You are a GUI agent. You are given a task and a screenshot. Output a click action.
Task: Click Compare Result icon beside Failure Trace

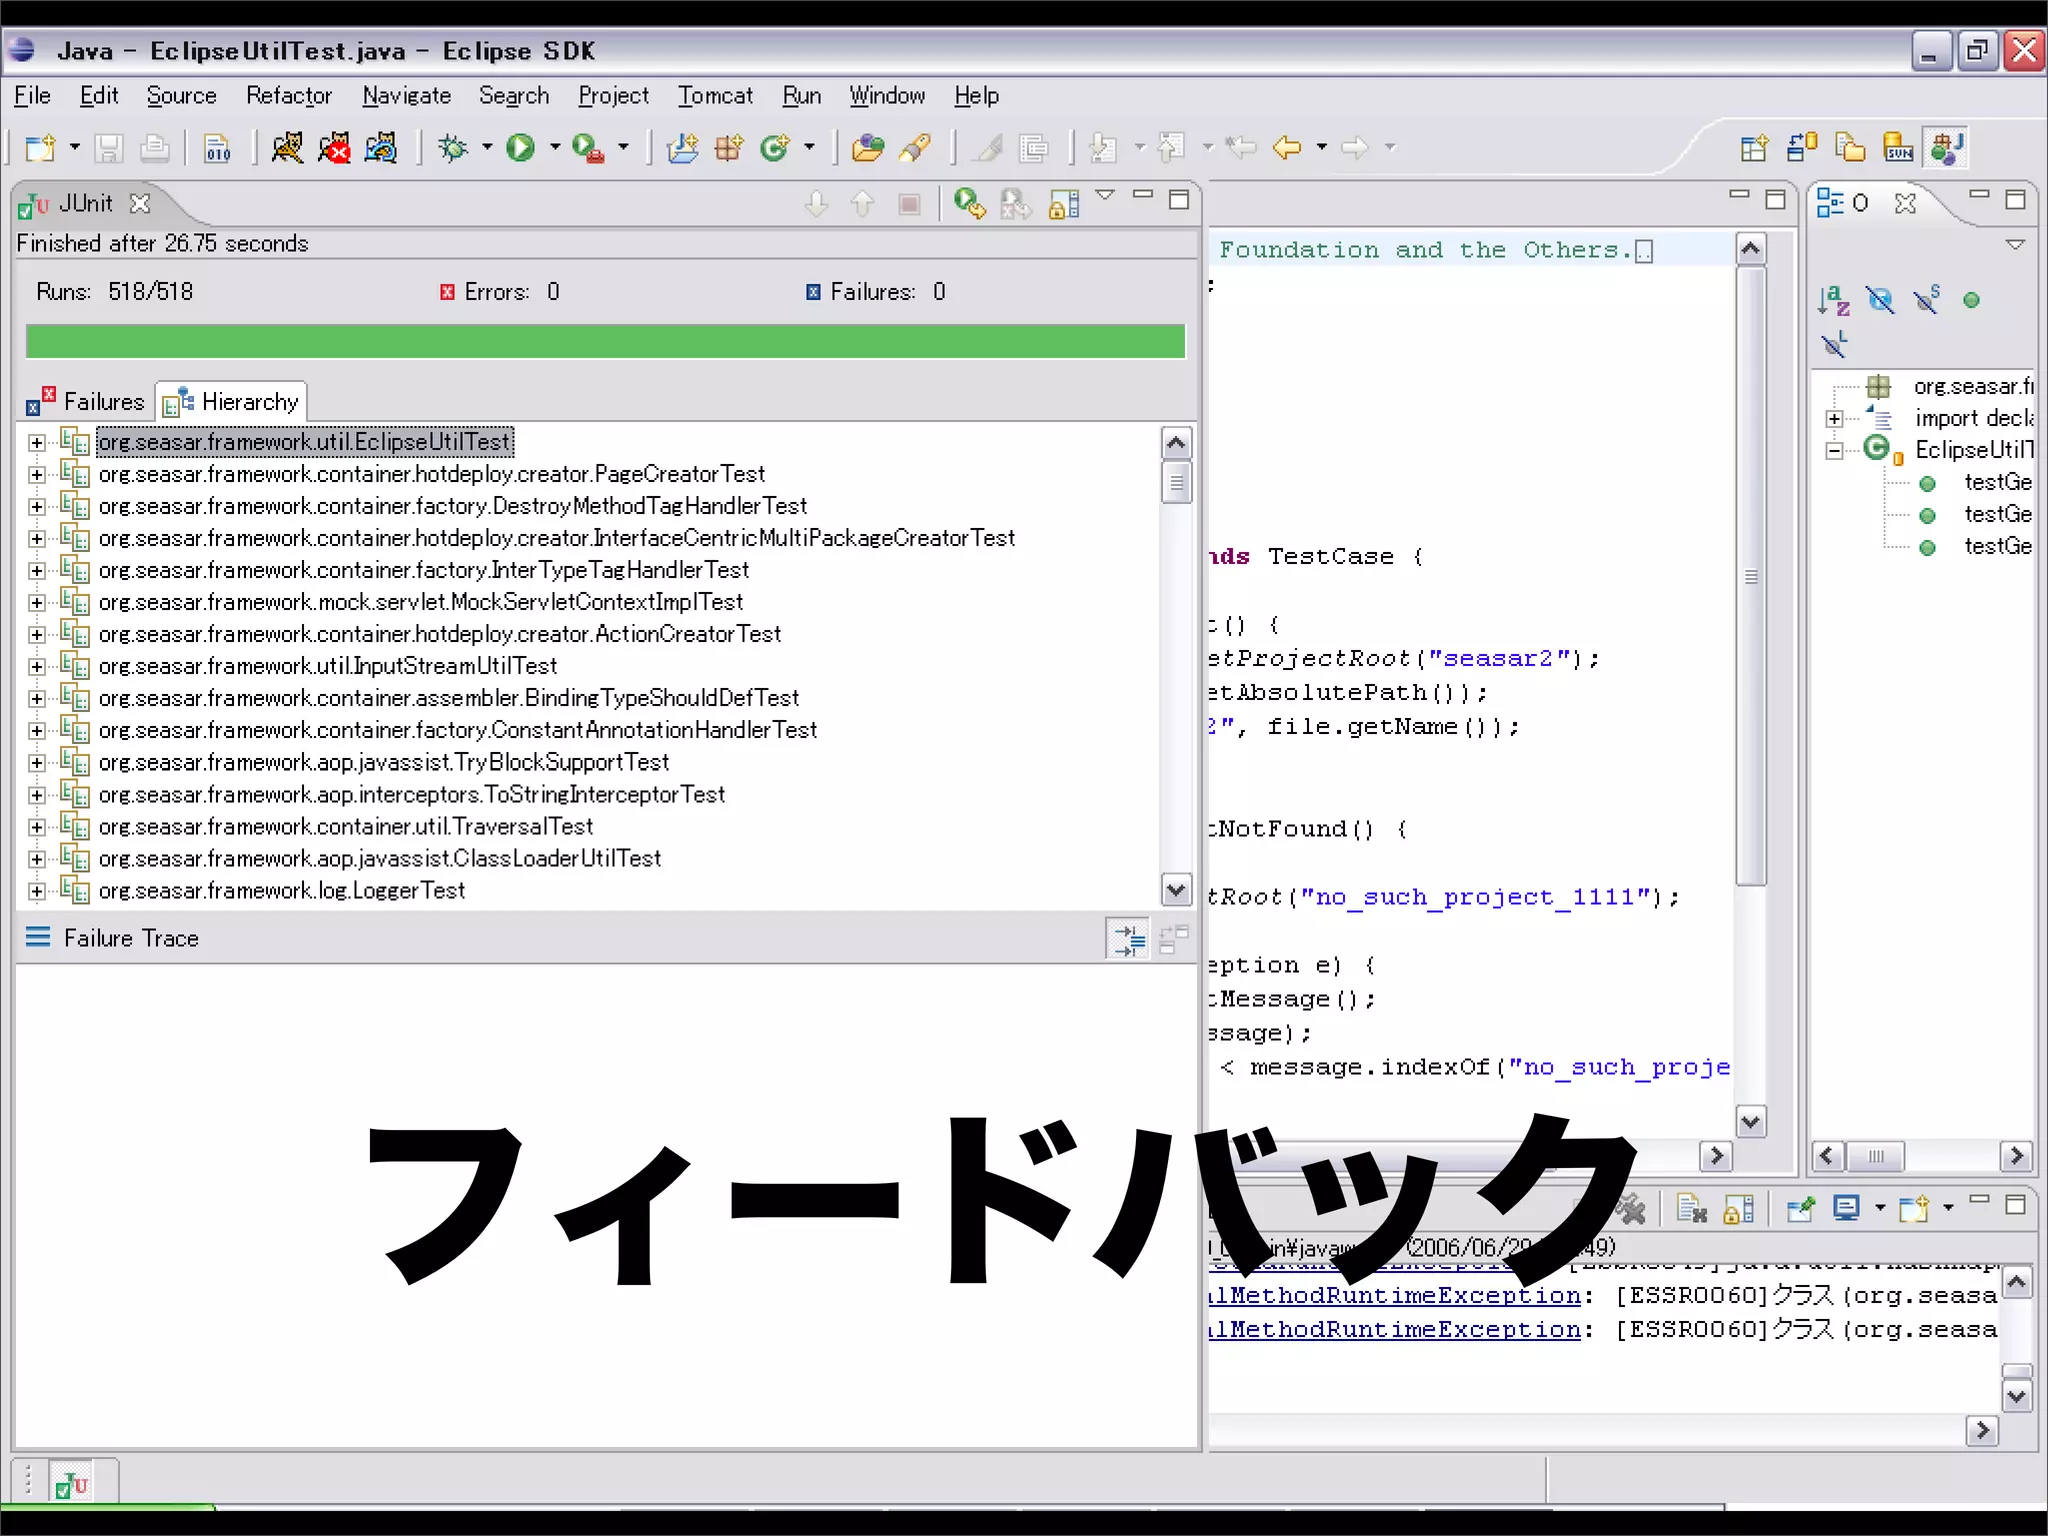pyautogui.click(x=1173, y=939)
